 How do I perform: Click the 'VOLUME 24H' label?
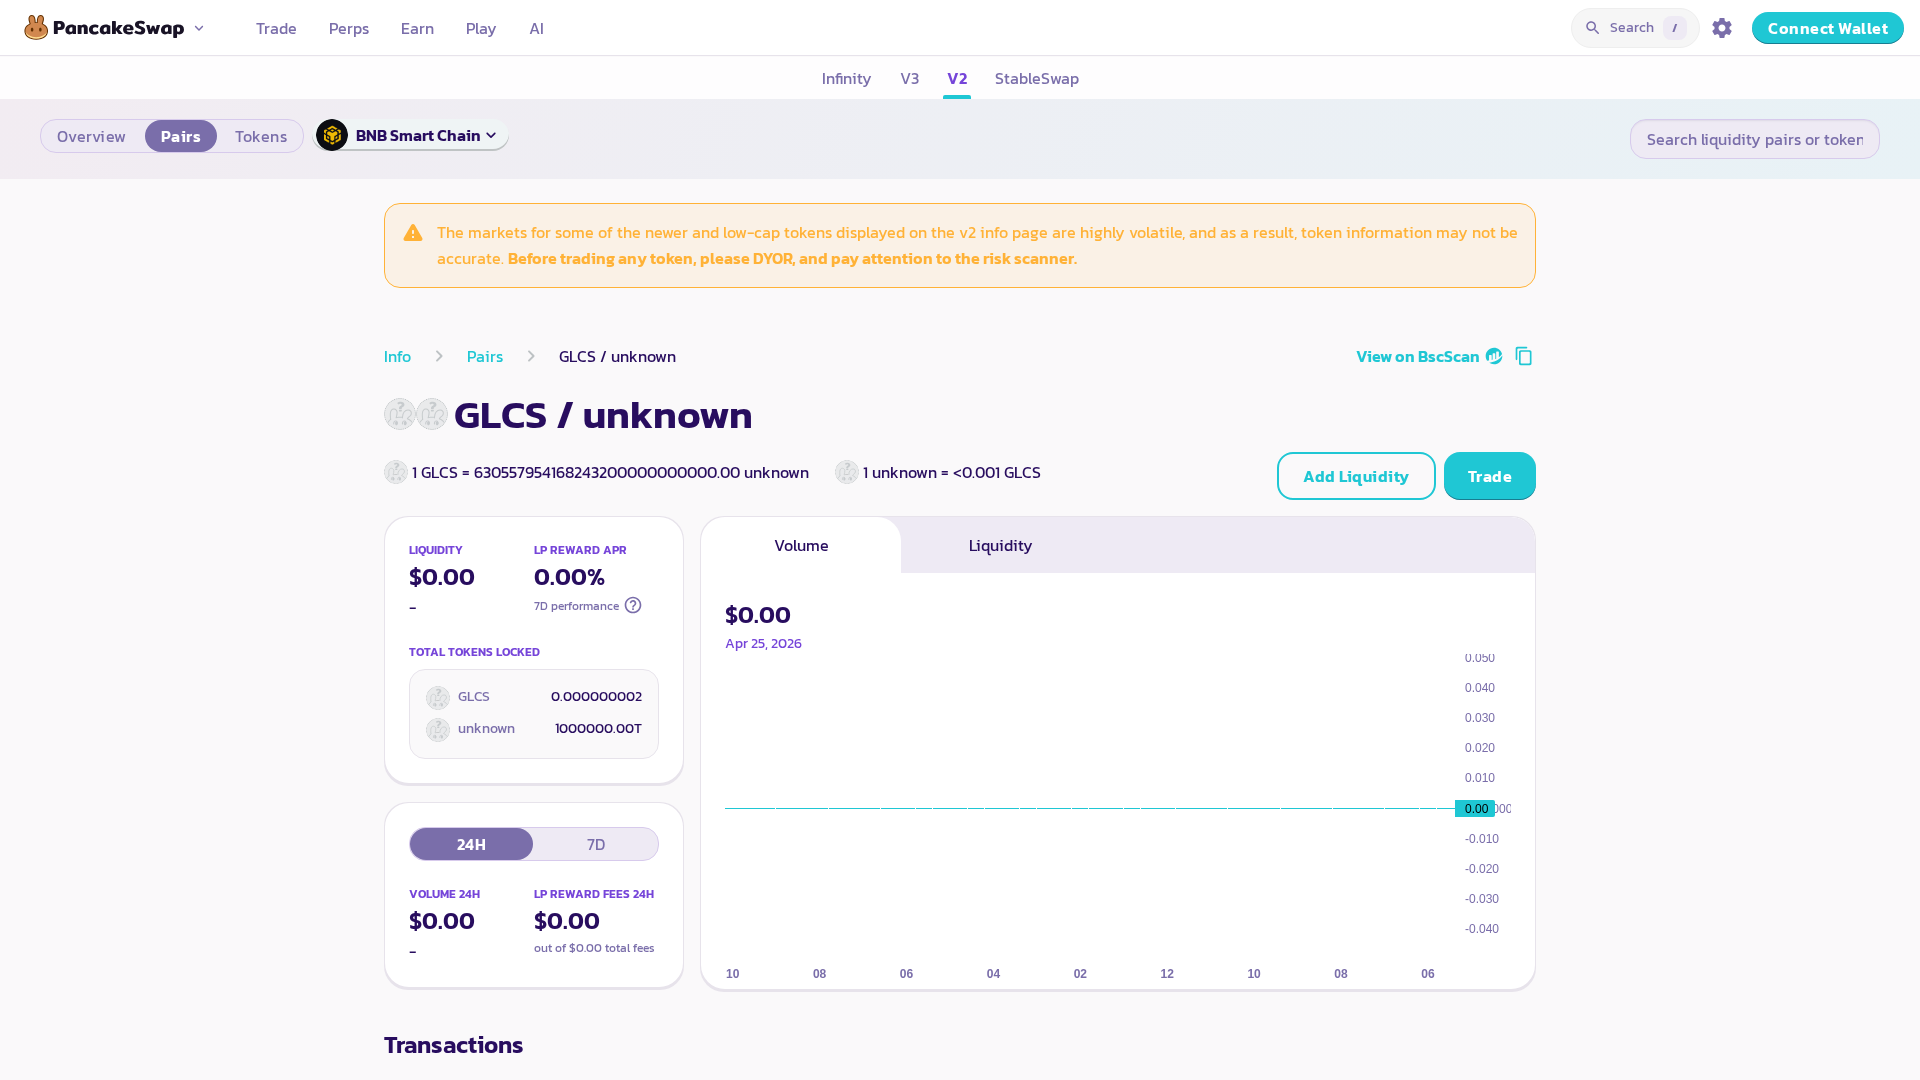tap(444, 894)
